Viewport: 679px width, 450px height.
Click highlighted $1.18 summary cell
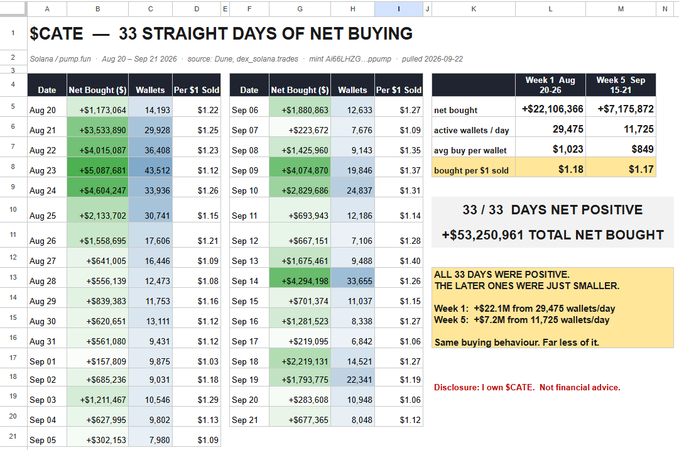point(550,167)
